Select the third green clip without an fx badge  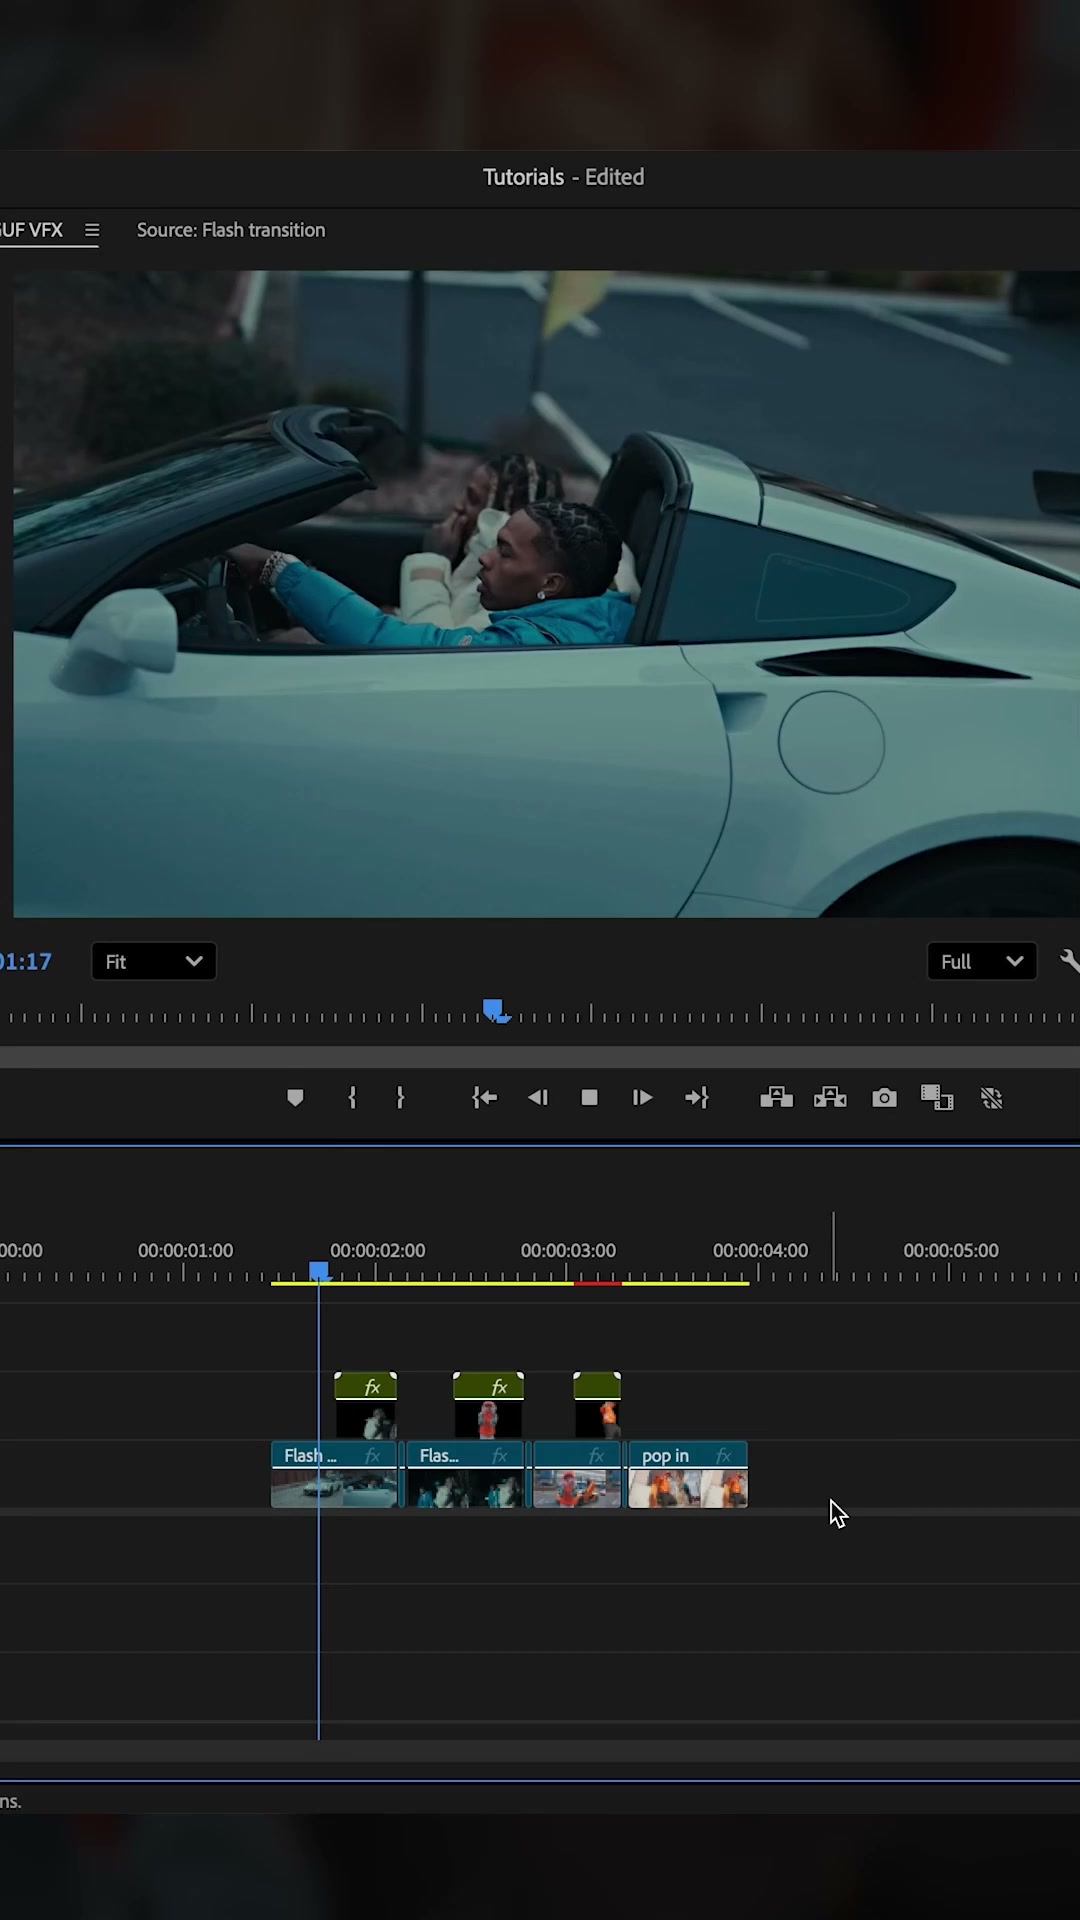coord(597,1404)
